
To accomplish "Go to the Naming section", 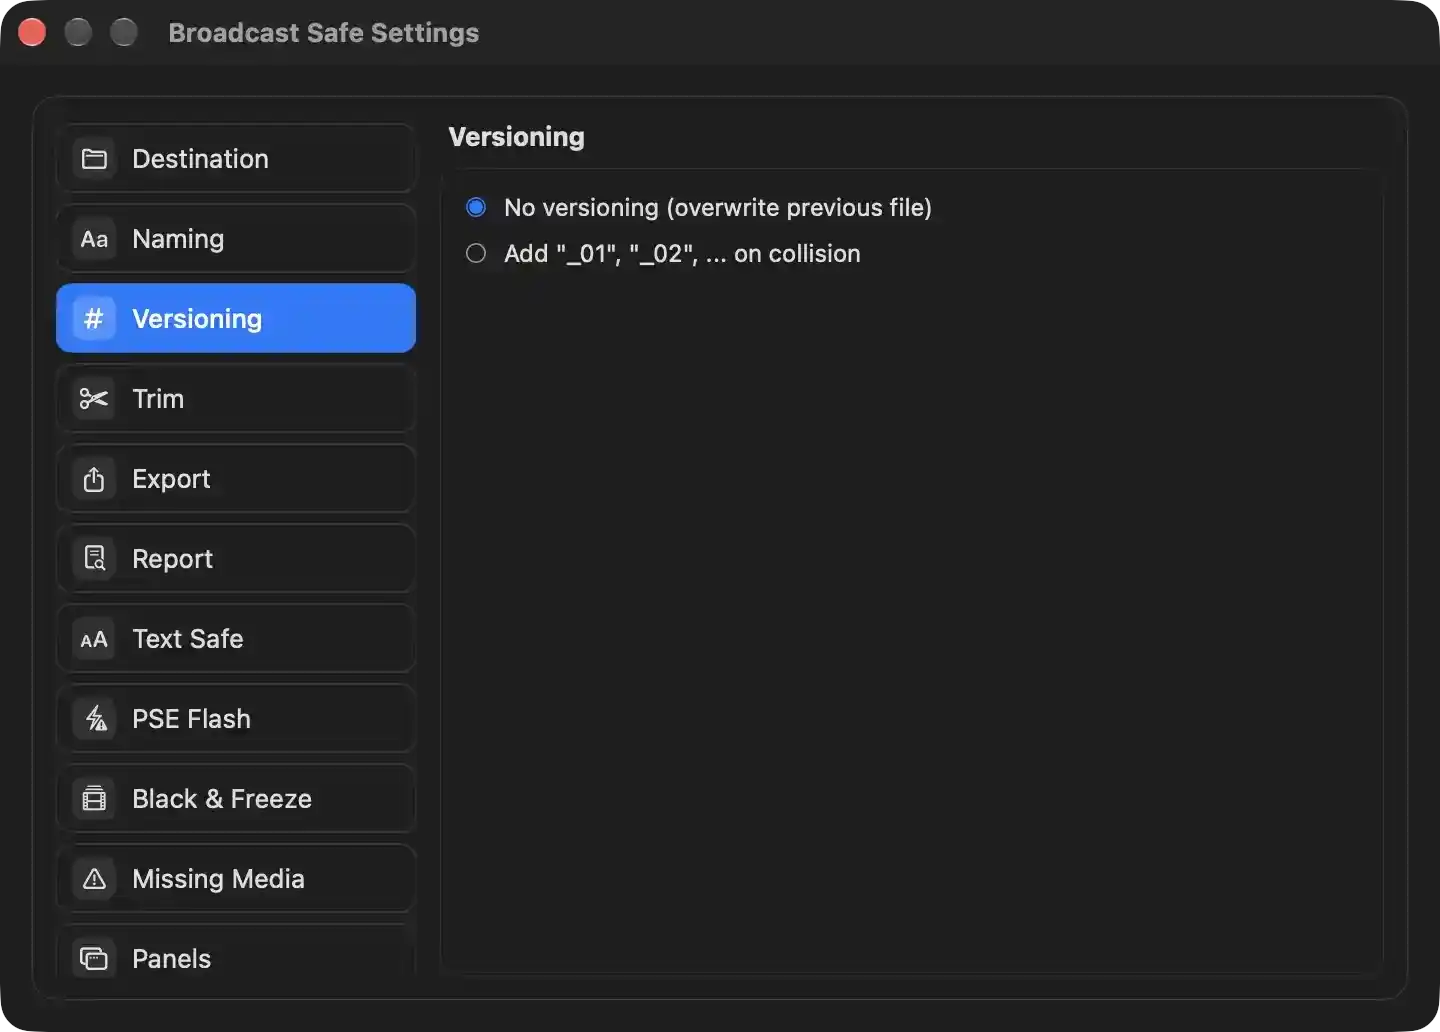I will tap(236, 239).
